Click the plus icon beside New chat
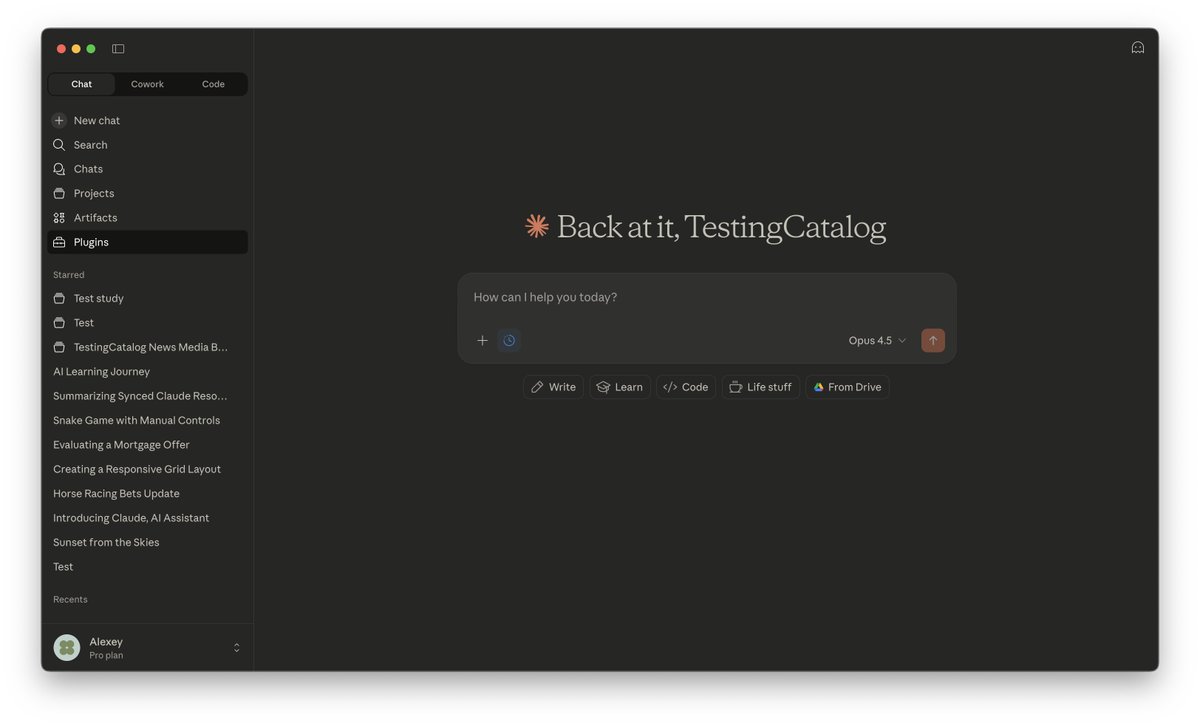The width and height of the screenshot is (1200, 726). coord(59,120)
